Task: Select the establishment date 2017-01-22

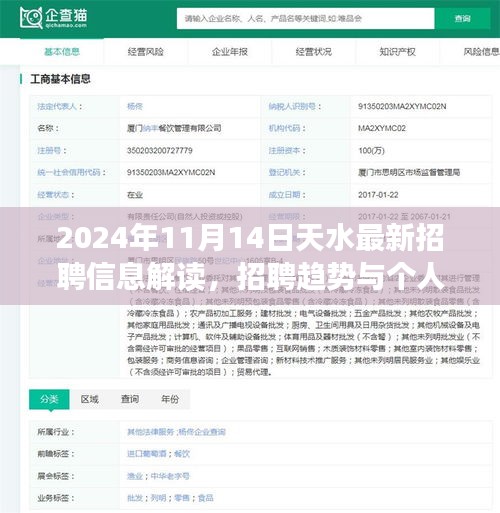Action: [378, 195]
